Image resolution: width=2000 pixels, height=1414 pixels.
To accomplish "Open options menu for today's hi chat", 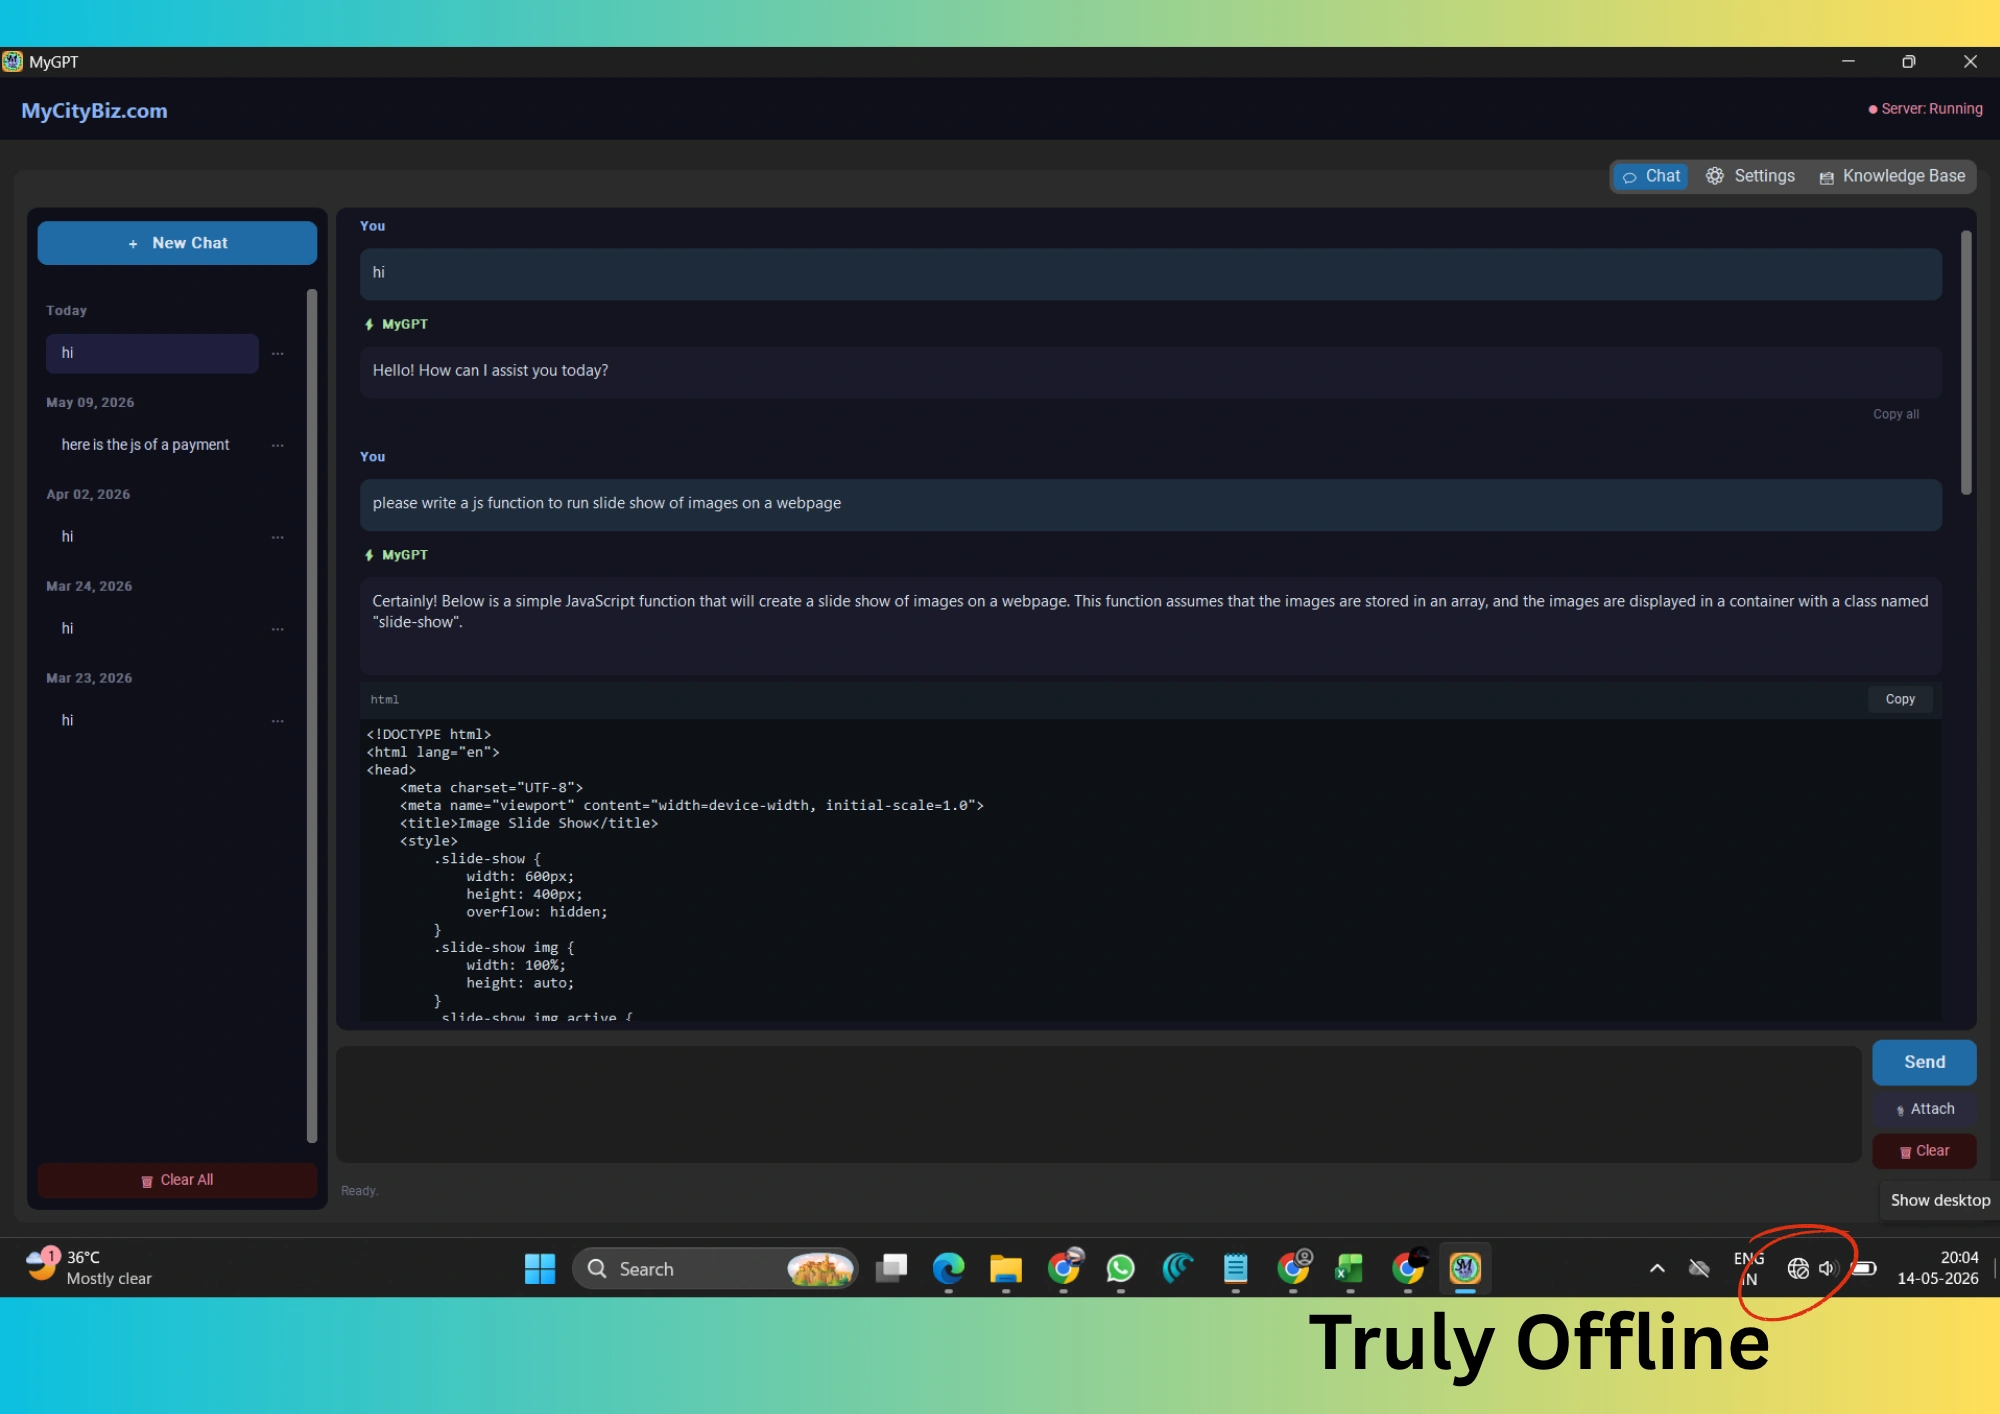I will click(278, 353).
